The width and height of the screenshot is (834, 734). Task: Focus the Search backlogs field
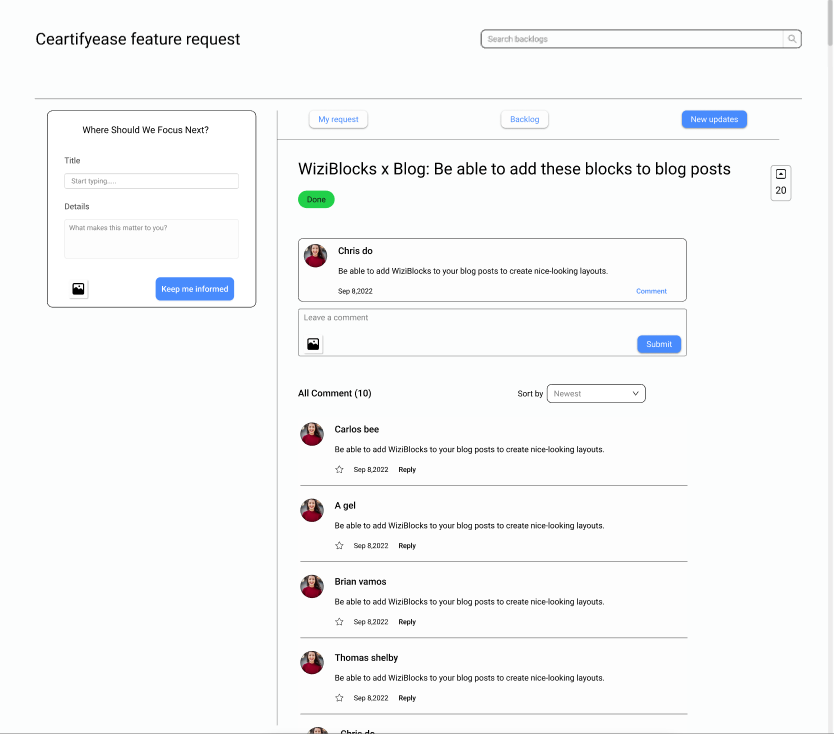[632, 39]
